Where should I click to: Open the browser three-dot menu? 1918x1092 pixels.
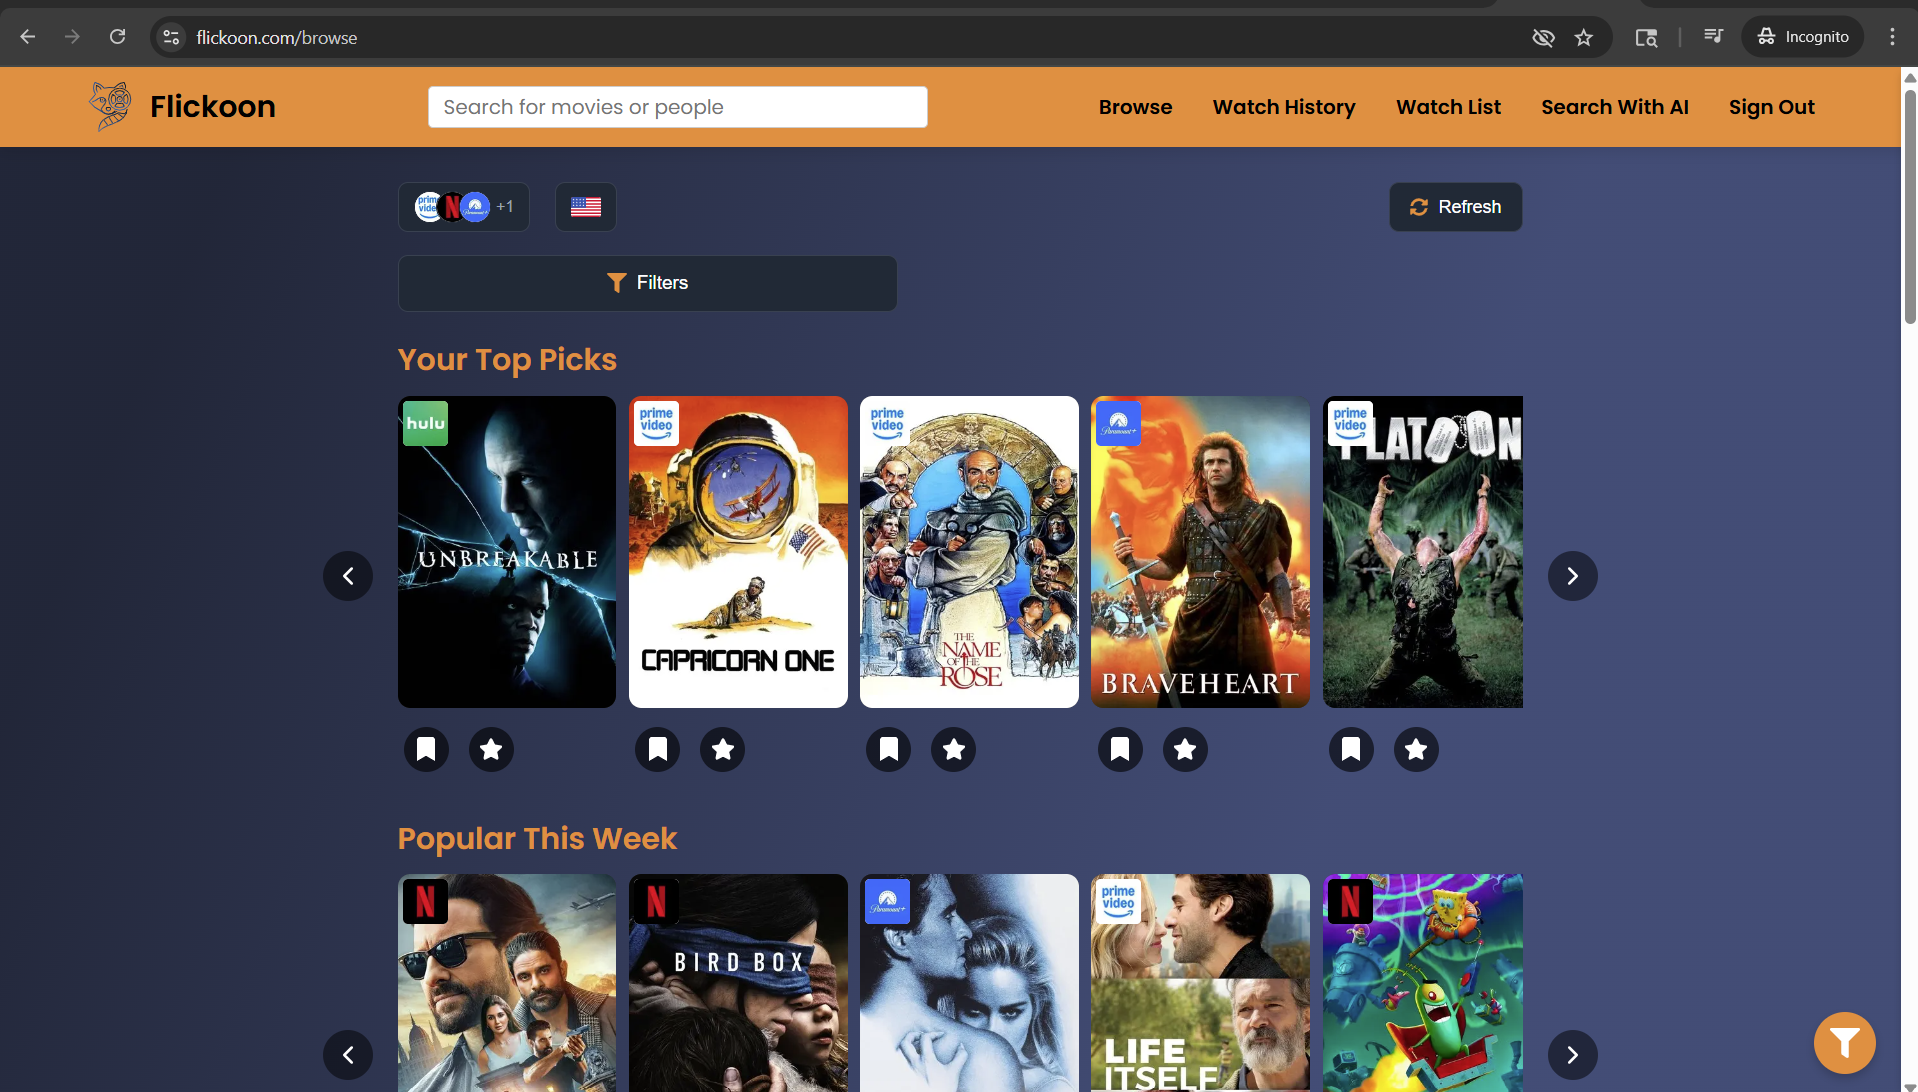pyautogui.click(x=1892, y=37)
